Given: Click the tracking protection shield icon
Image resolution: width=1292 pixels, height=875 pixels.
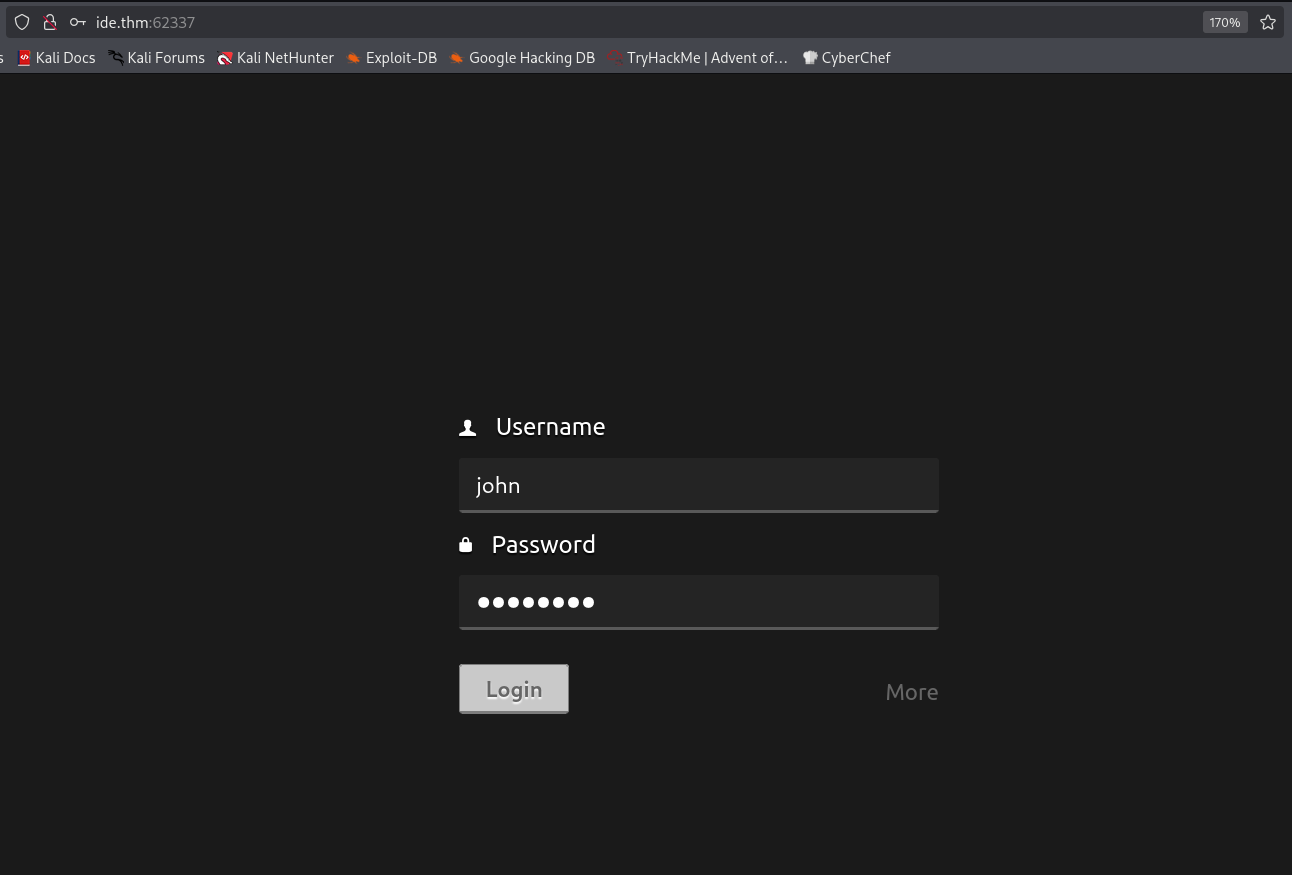Looking at the screenshot, I should click(x=22, y=21).
